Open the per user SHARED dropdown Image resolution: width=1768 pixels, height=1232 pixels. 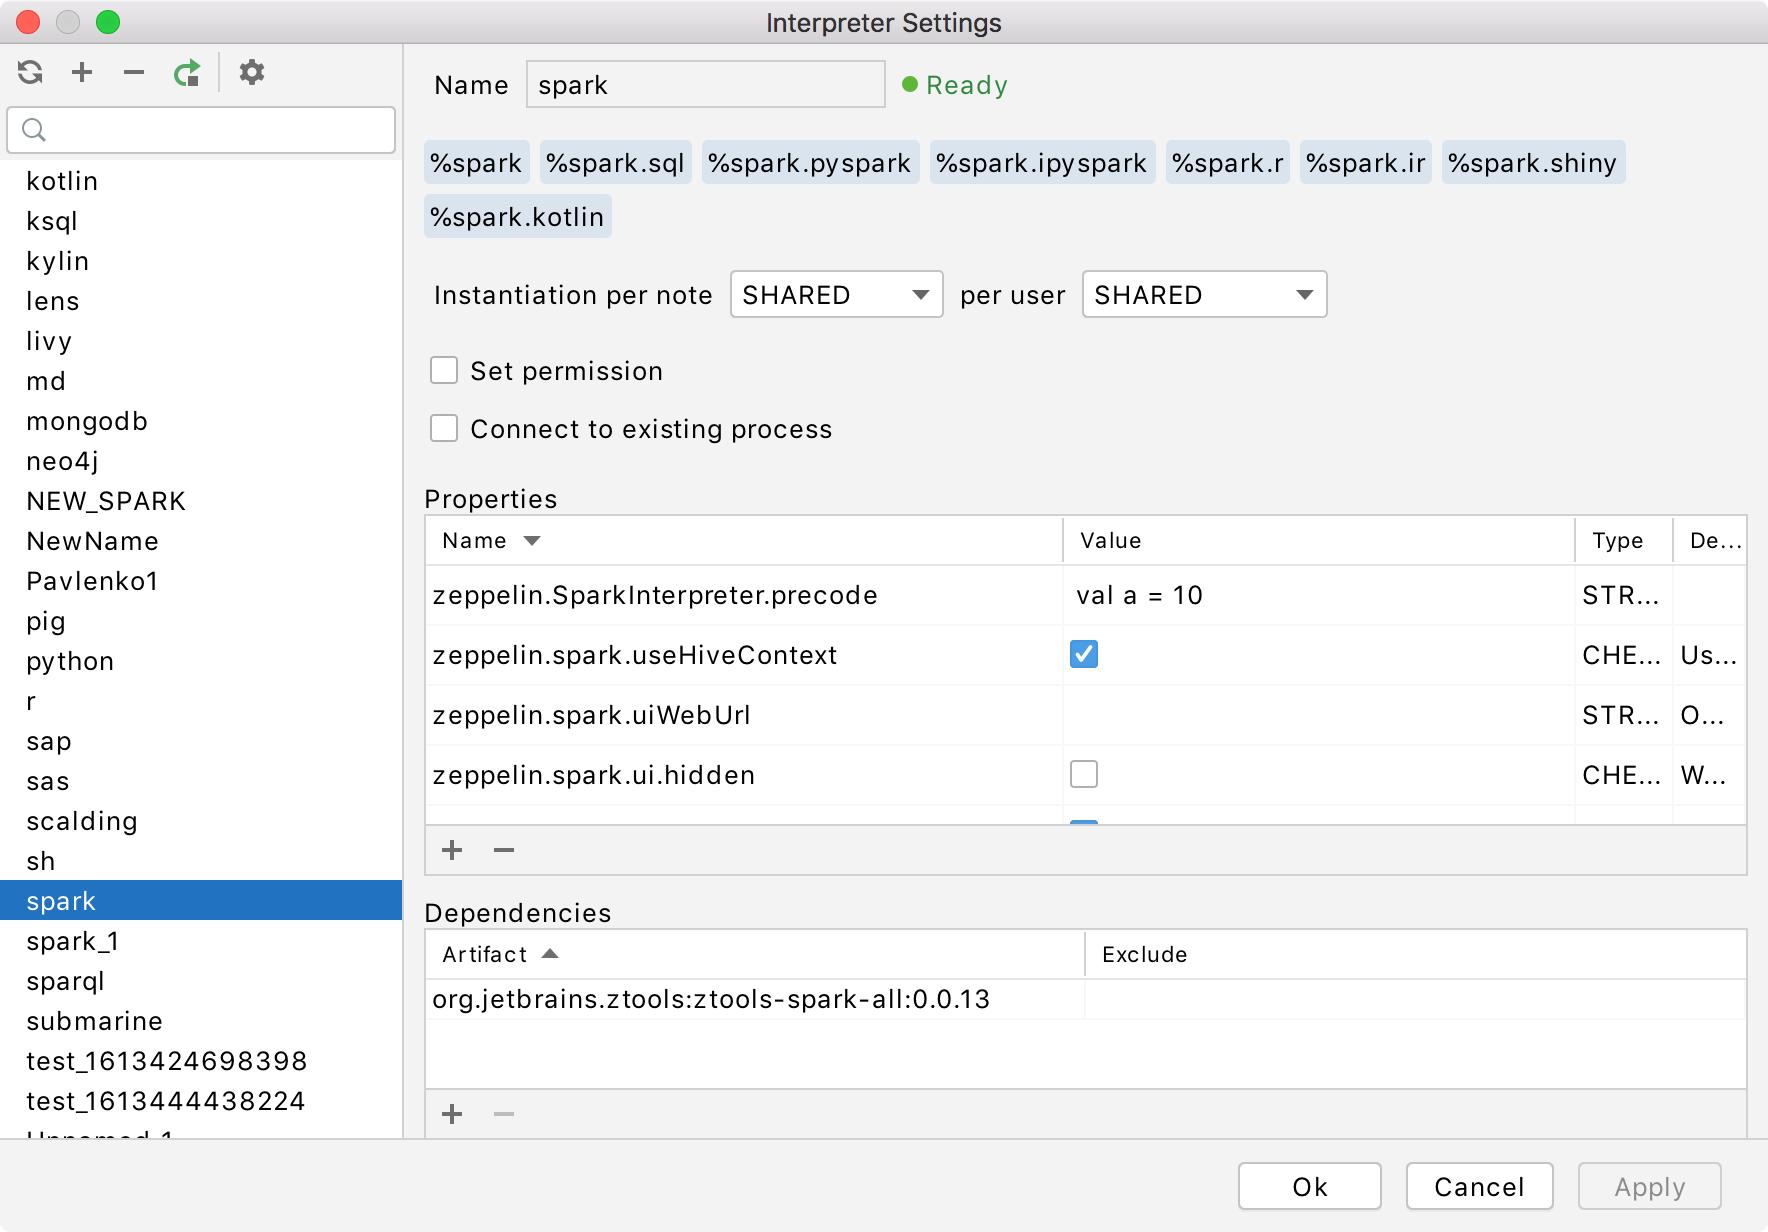pos(1203,294)
